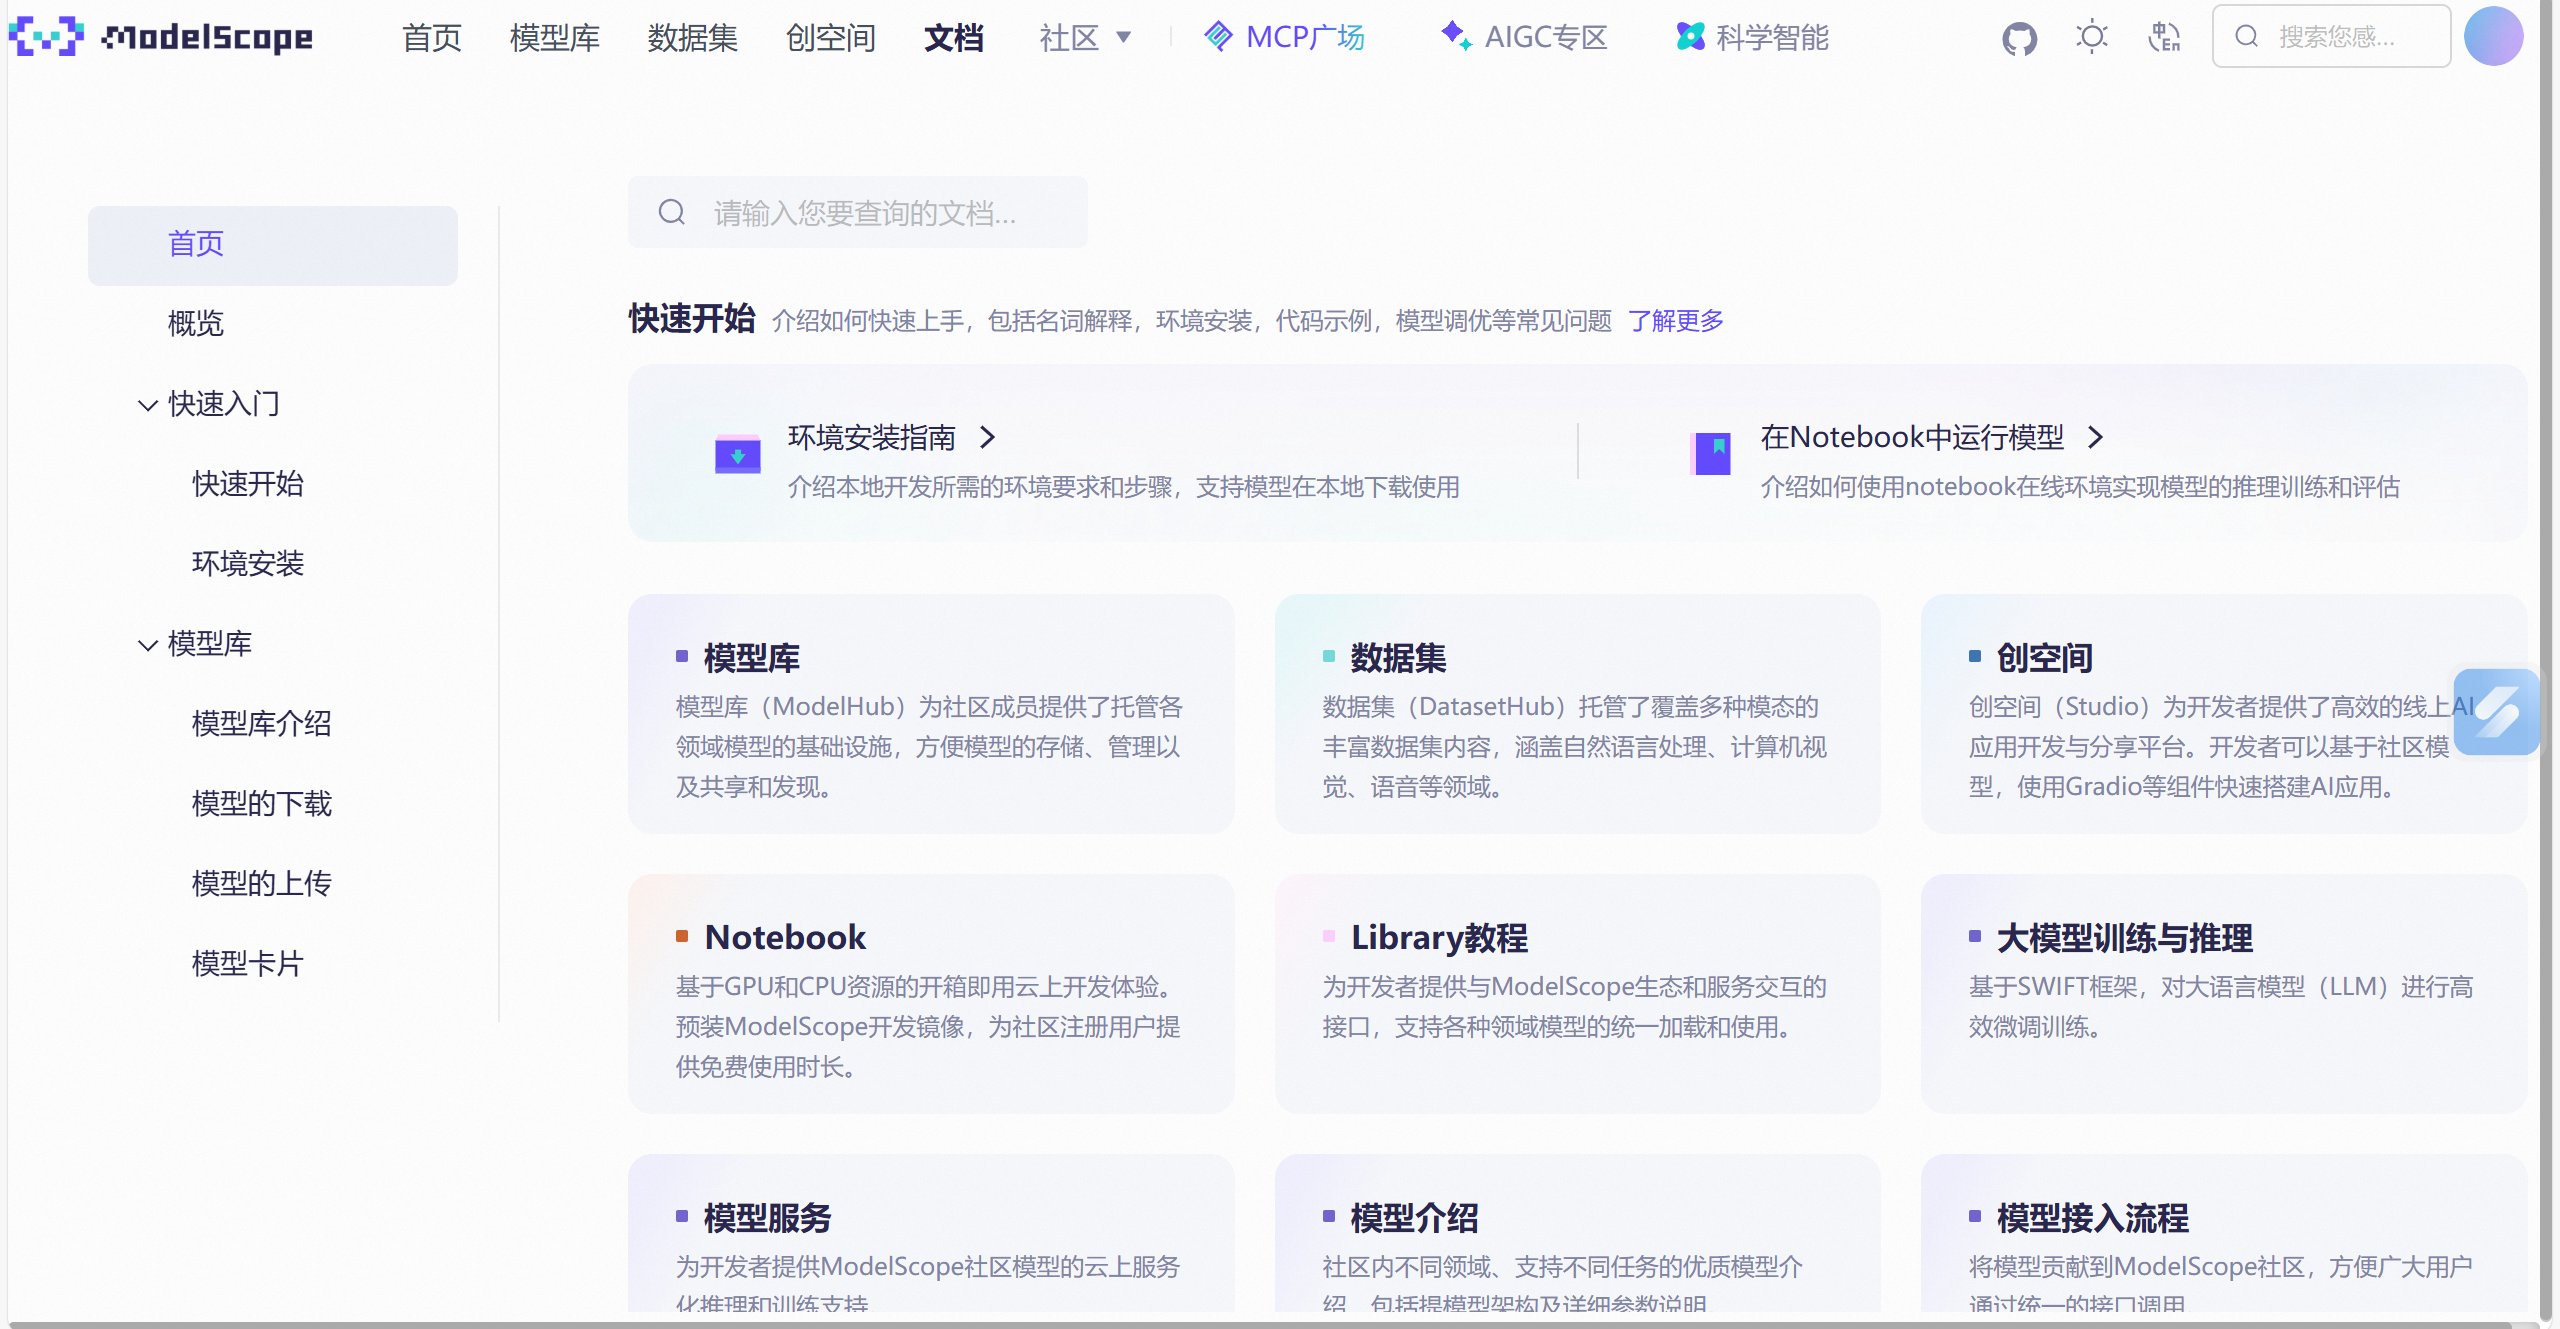The image size is (2560, 1329).
Task: Click the environment install download icon
Action: [737, 456]
